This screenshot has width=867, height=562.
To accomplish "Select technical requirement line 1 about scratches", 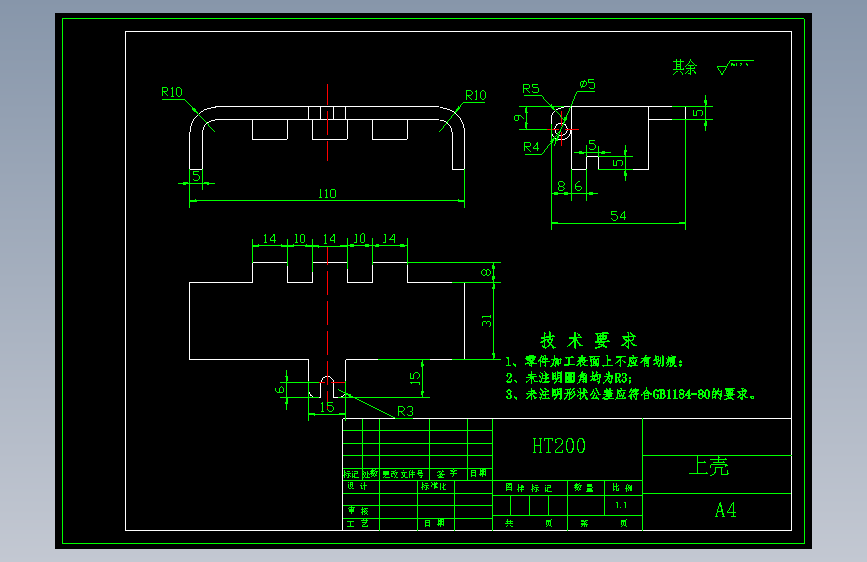I will (594, 362).
